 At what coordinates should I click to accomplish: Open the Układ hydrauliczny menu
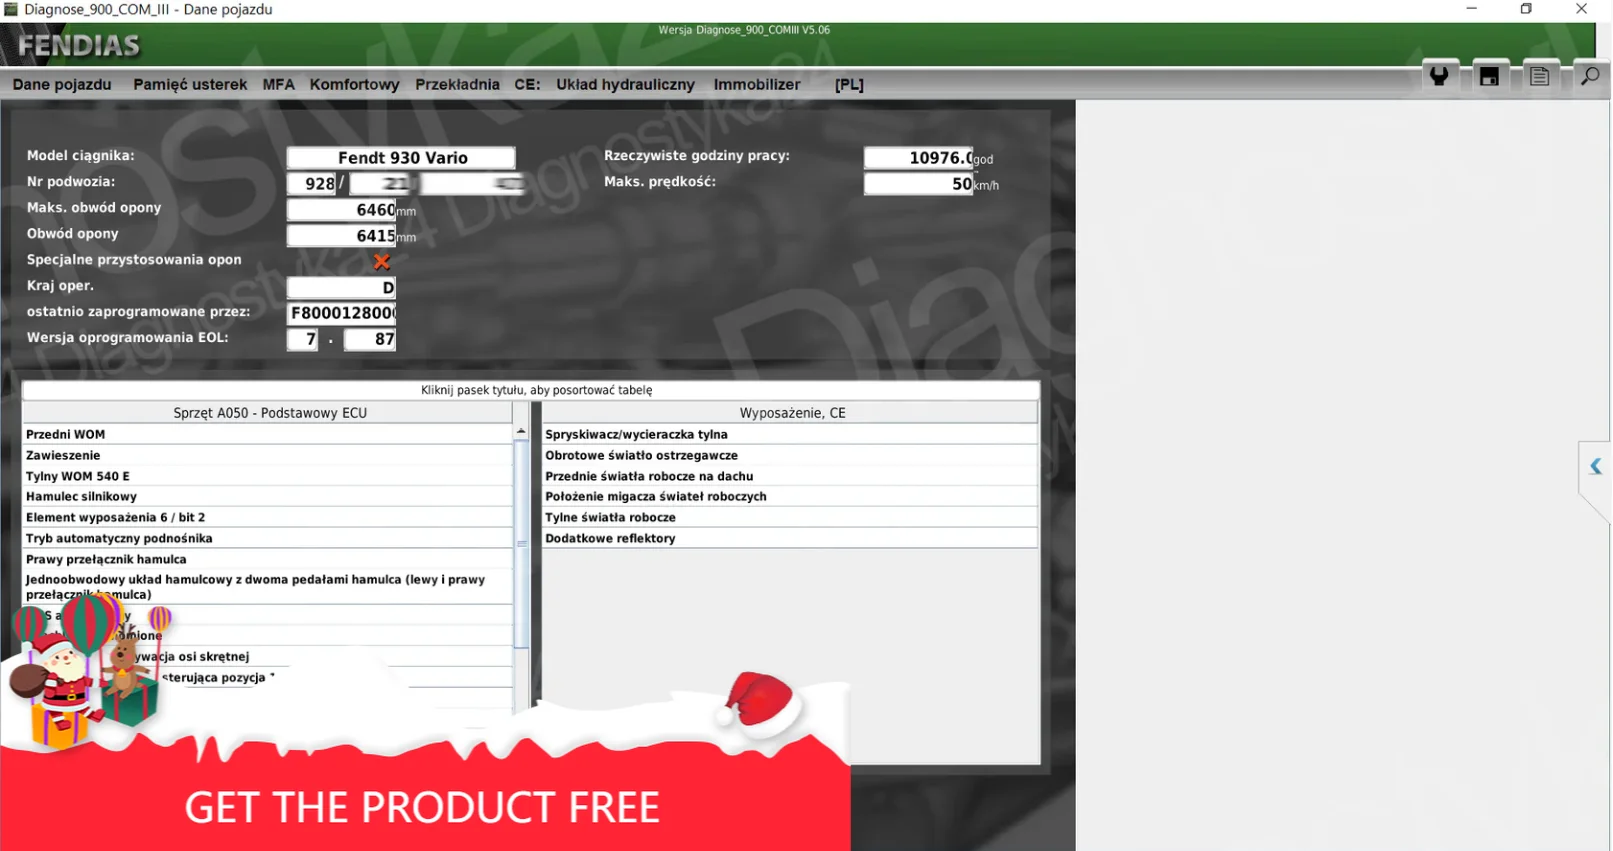pos(625,85)
